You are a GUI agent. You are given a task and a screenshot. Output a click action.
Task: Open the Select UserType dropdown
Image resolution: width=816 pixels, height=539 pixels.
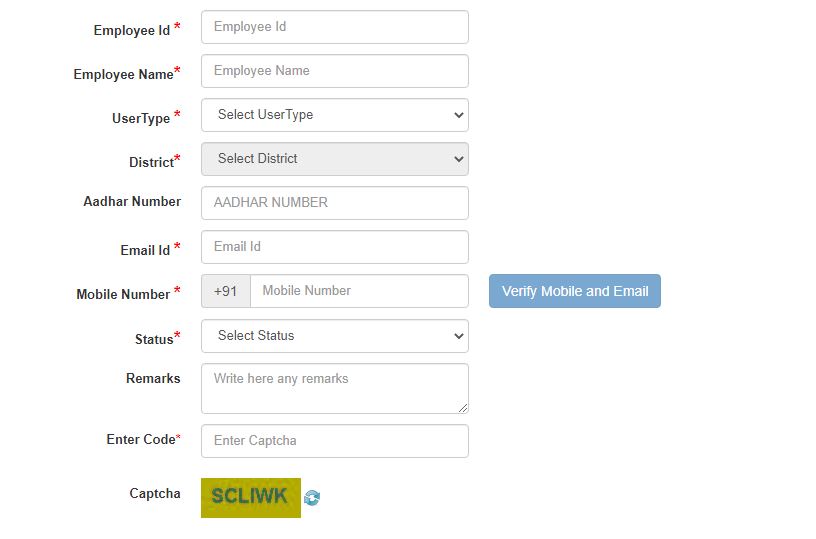coord(335,115)
